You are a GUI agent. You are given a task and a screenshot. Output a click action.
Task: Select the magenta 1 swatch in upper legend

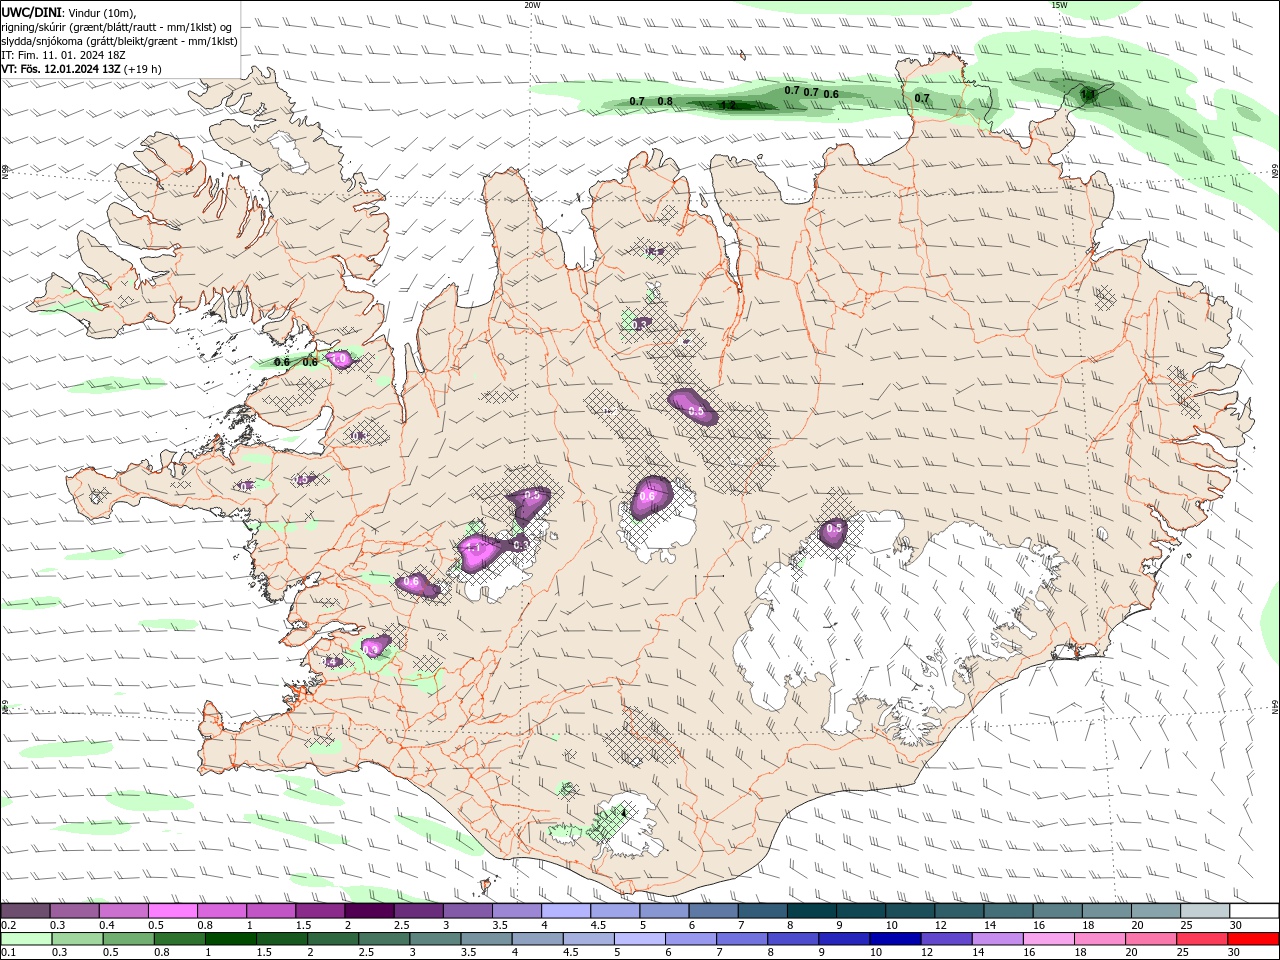coord(271,910)
